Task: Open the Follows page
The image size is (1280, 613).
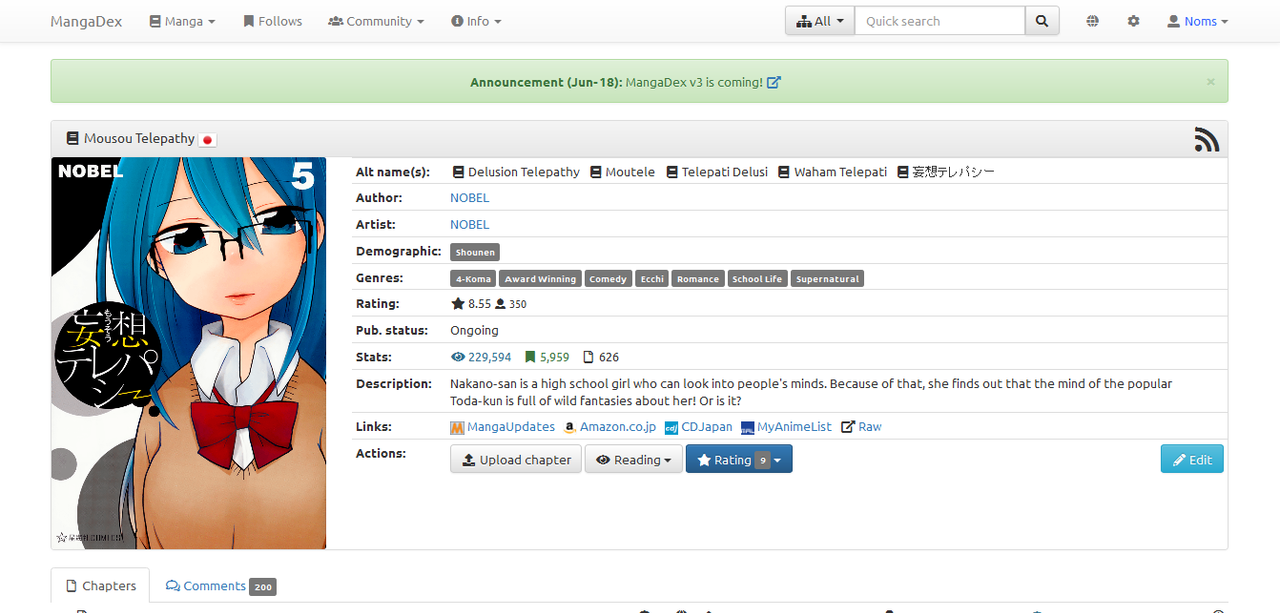Action: point(272,21)
